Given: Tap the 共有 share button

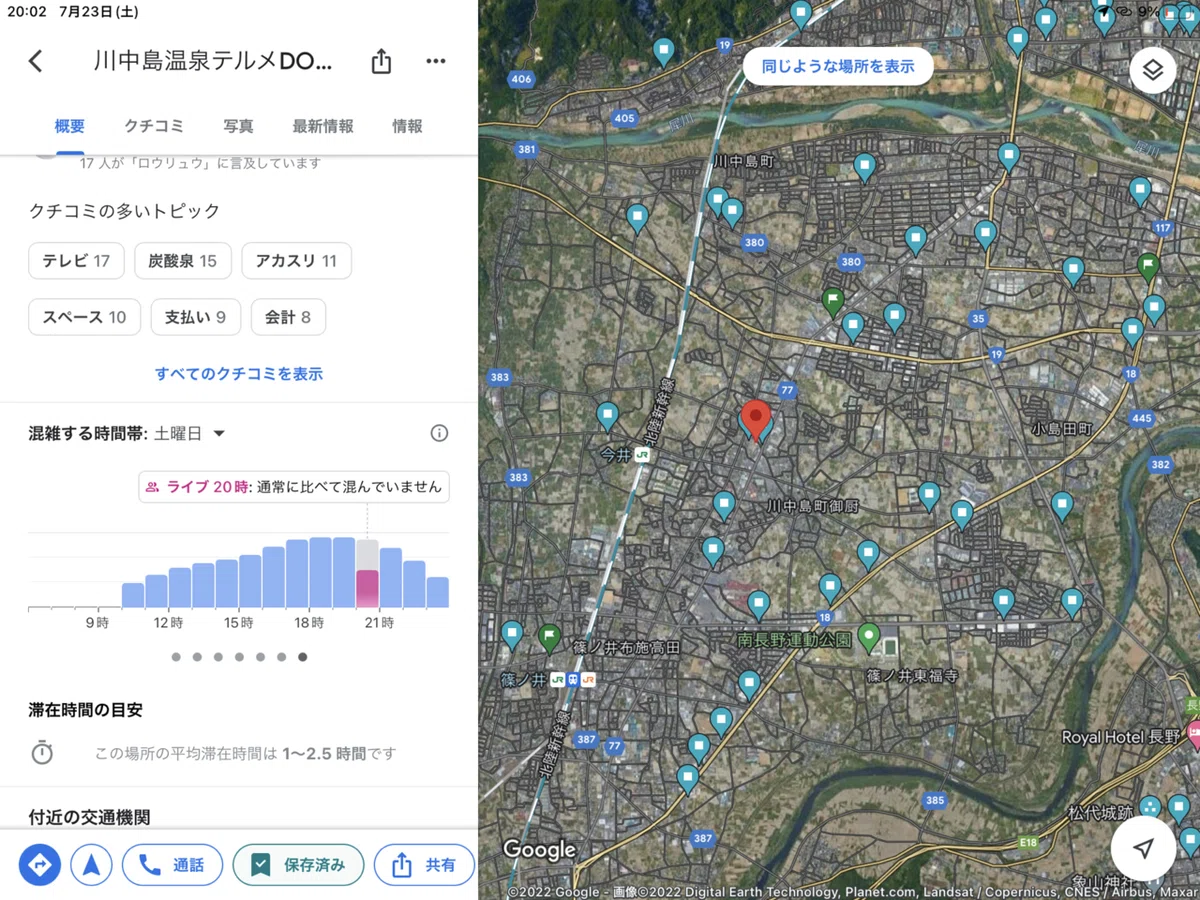Looking at the screenshot, I should [424, 865].
